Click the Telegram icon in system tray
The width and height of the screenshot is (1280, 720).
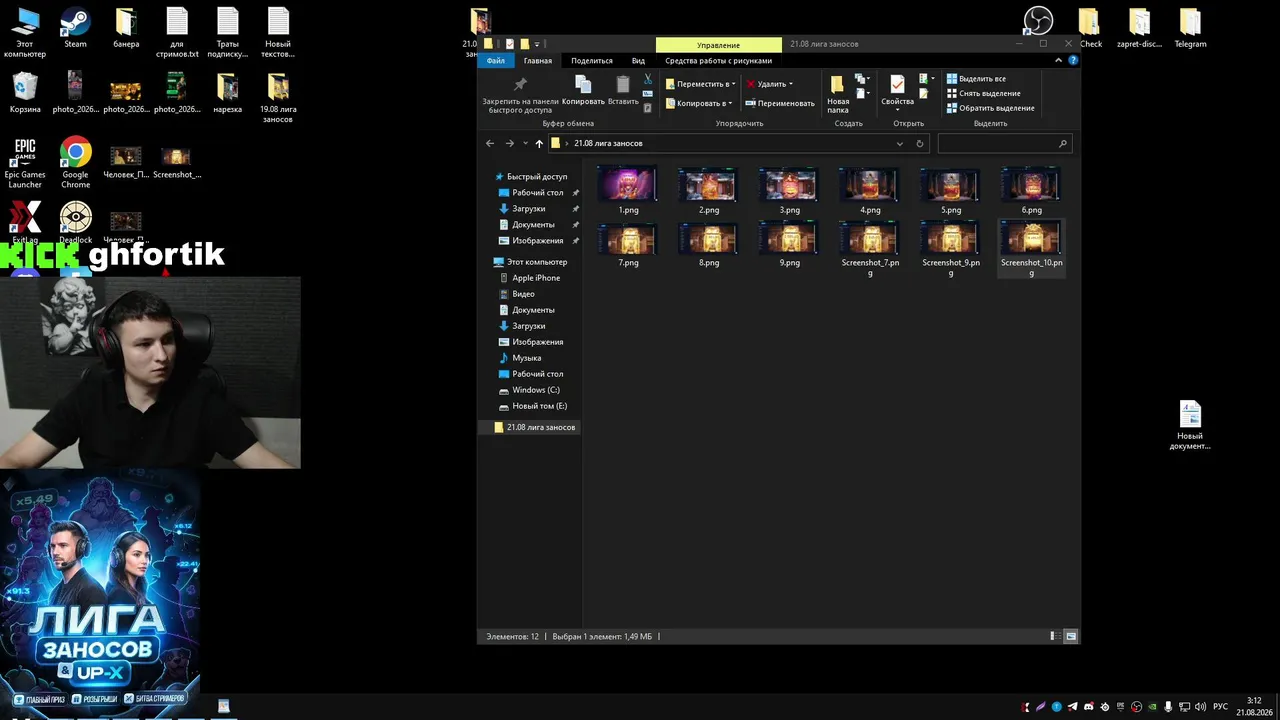pos(1073,707)
